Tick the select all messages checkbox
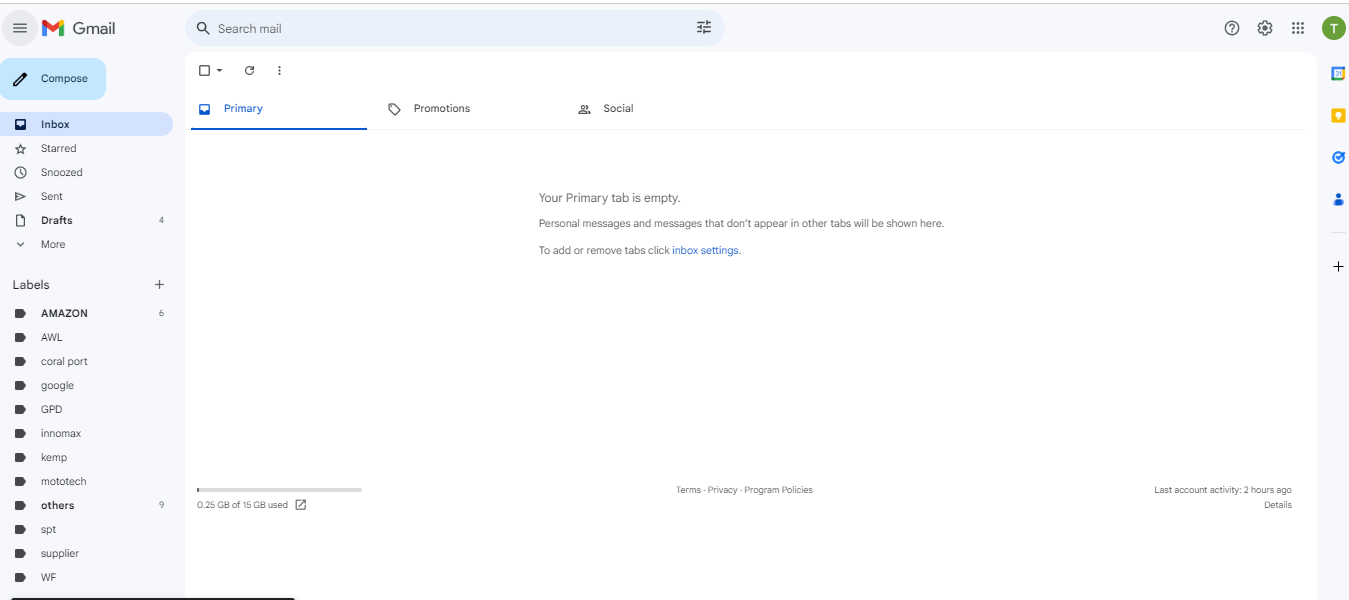The height and width of the screenshot is (600, 1349). pyautogui.click(x=204, y=70)
